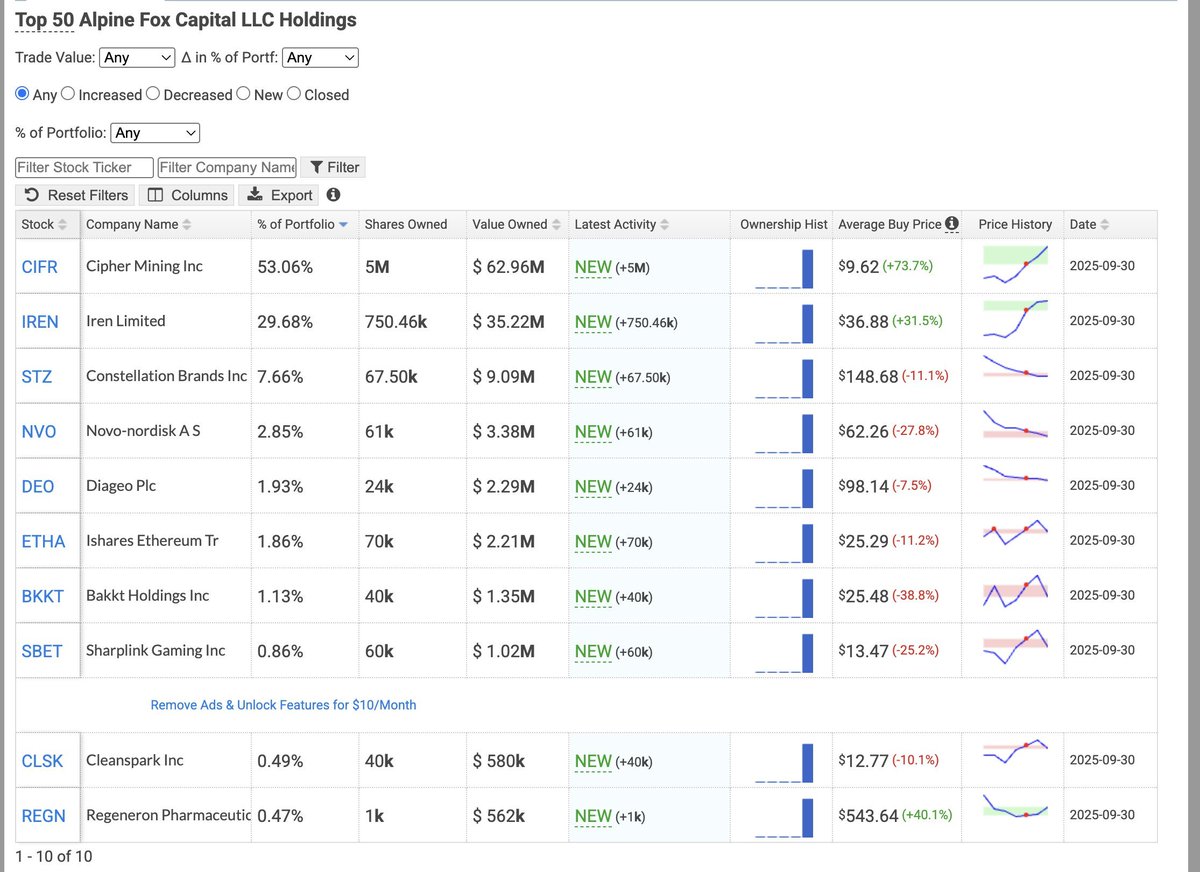The image size is (1200, 872).
Task: Click the sort arrows on Stock column
Action: click(x=63, y=225)
